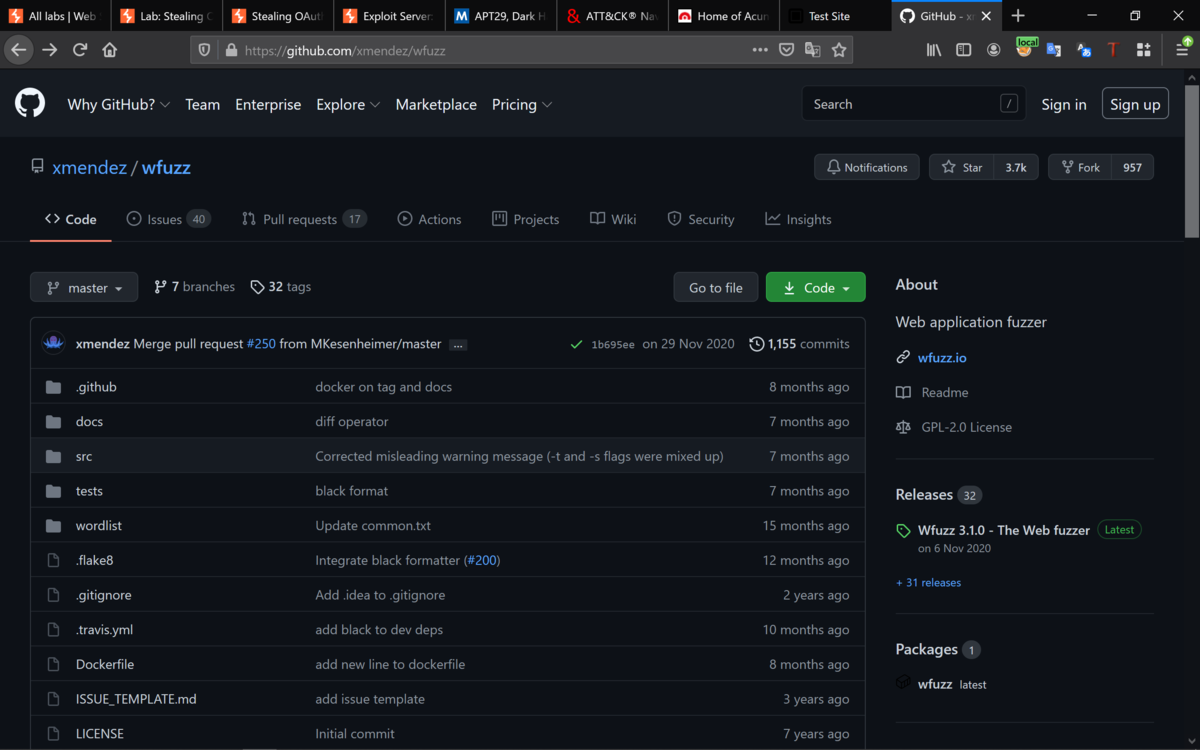Expand the Pricing menu

[522, 104]
